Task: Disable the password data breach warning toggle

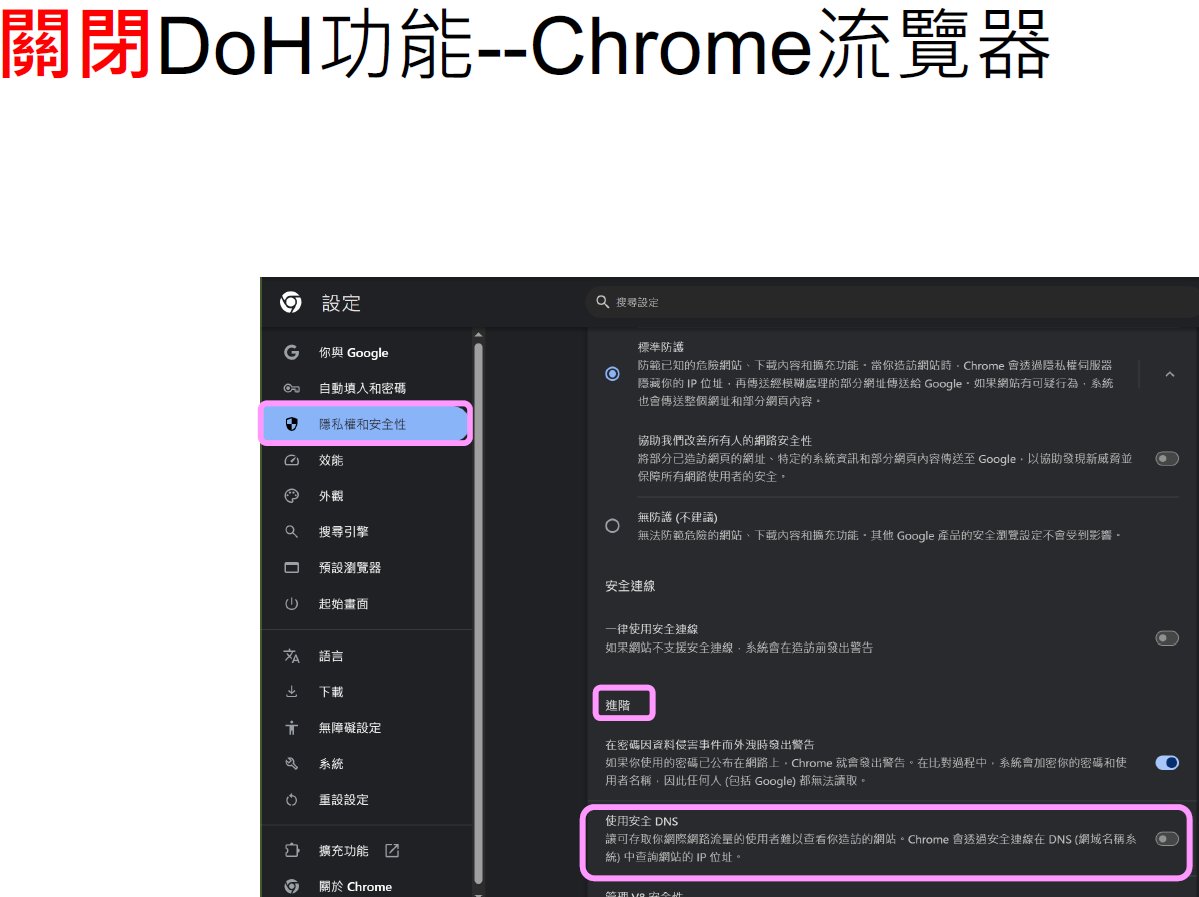Action: pos(1166,762)
